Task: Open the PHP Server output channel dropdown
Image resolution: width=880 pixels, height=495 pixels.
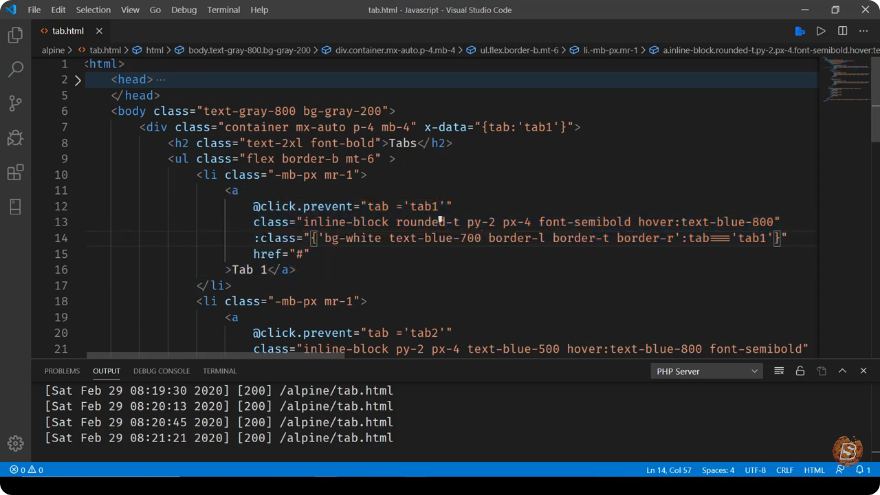Action: pos(707,371)
